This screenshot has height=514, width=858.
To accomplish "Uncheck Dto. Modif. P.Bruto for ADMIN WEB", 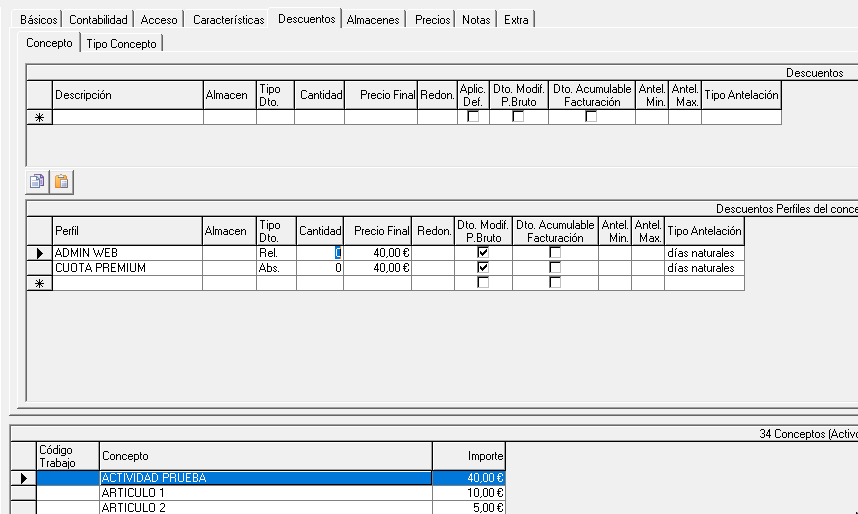I will tap(483, 252).
